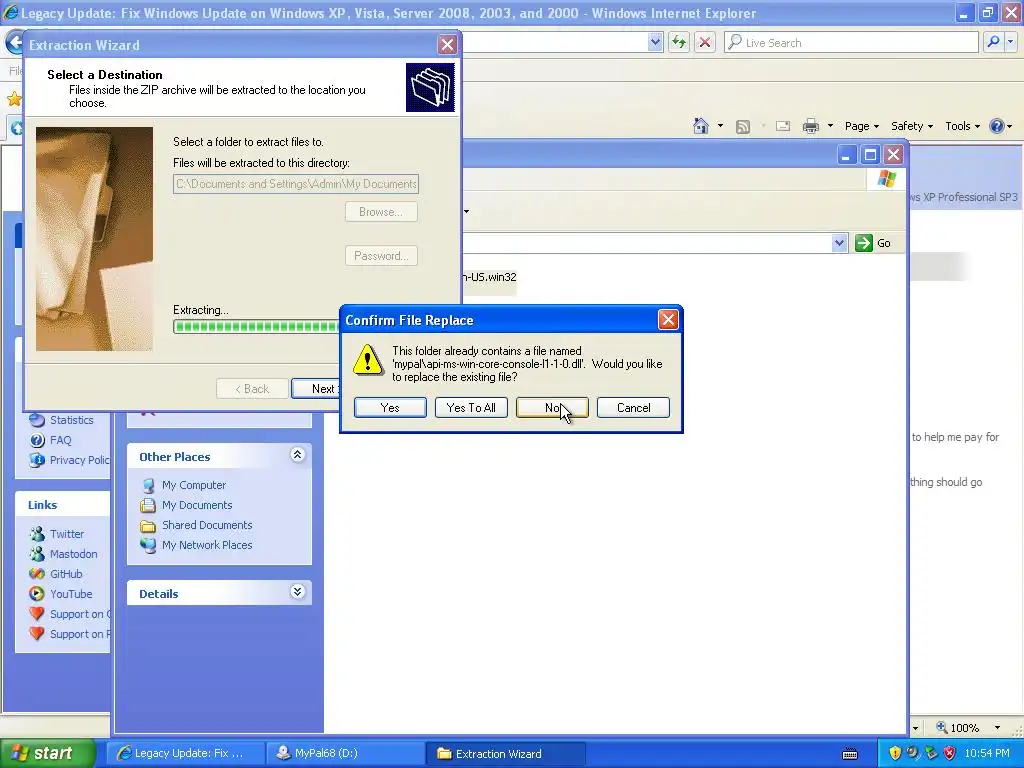1024x768 pixels.
Task: Click the keyboard tray icon
Action: pos(850,754)
